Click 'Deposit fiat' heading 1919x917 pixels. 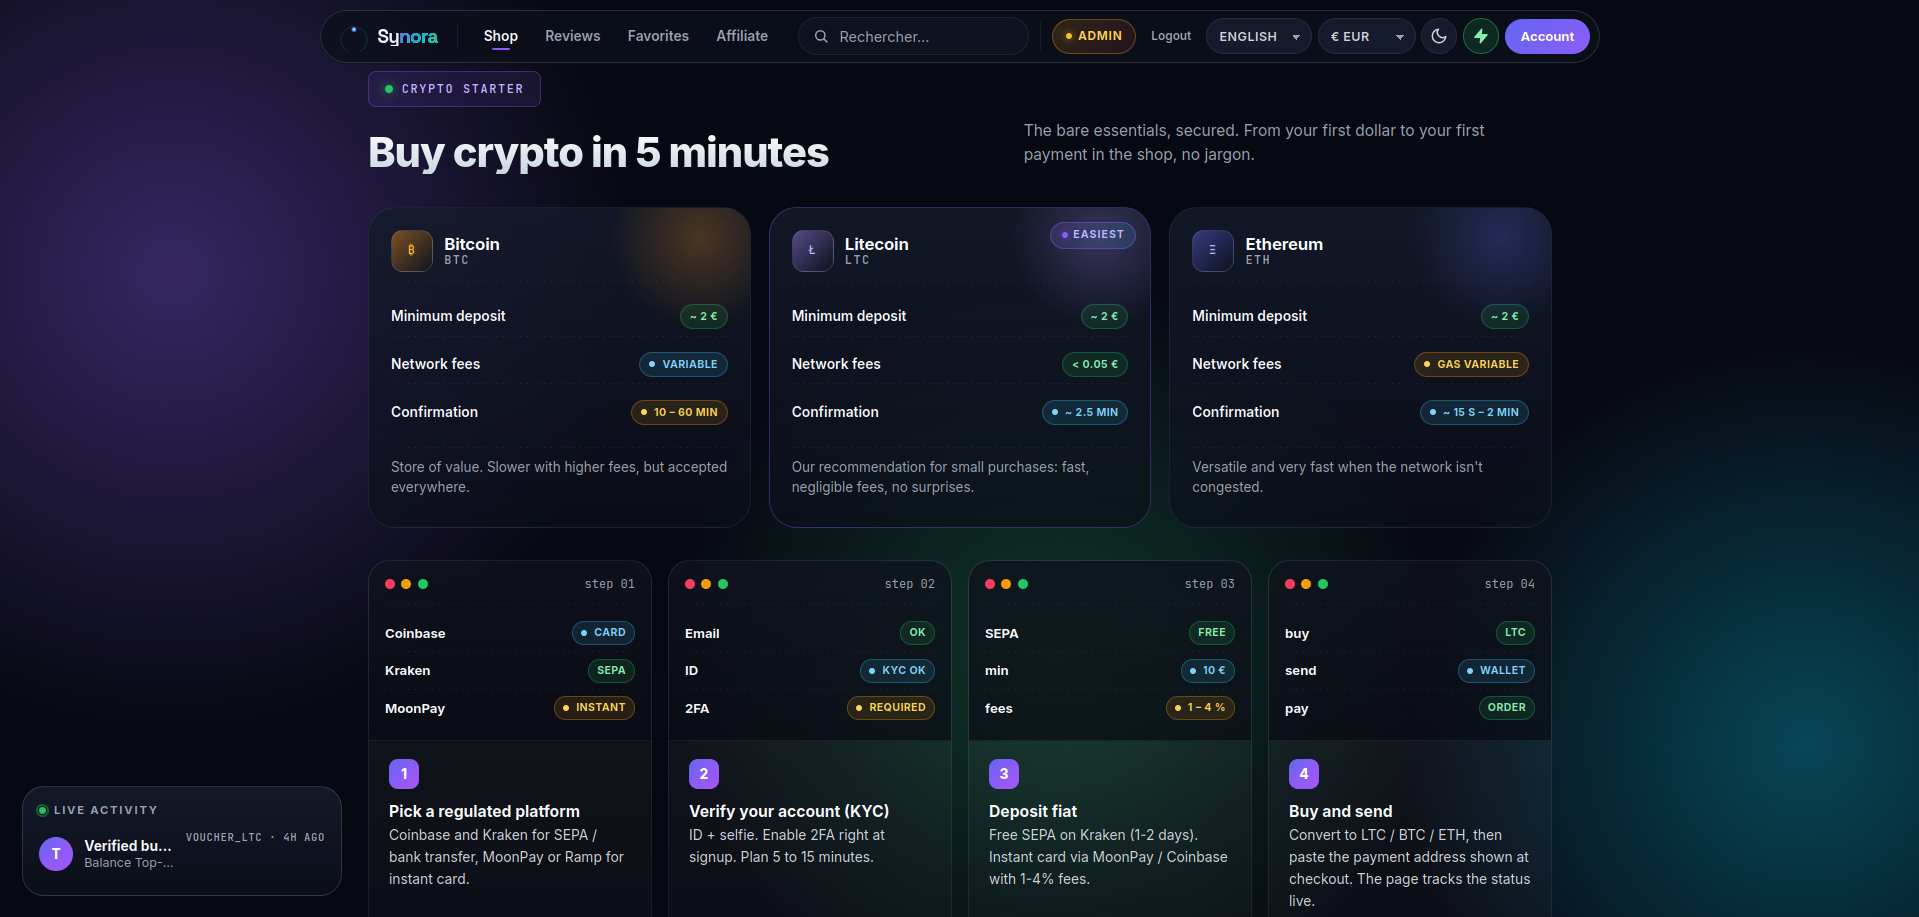pyautogui.click(x=1033, y=811)
